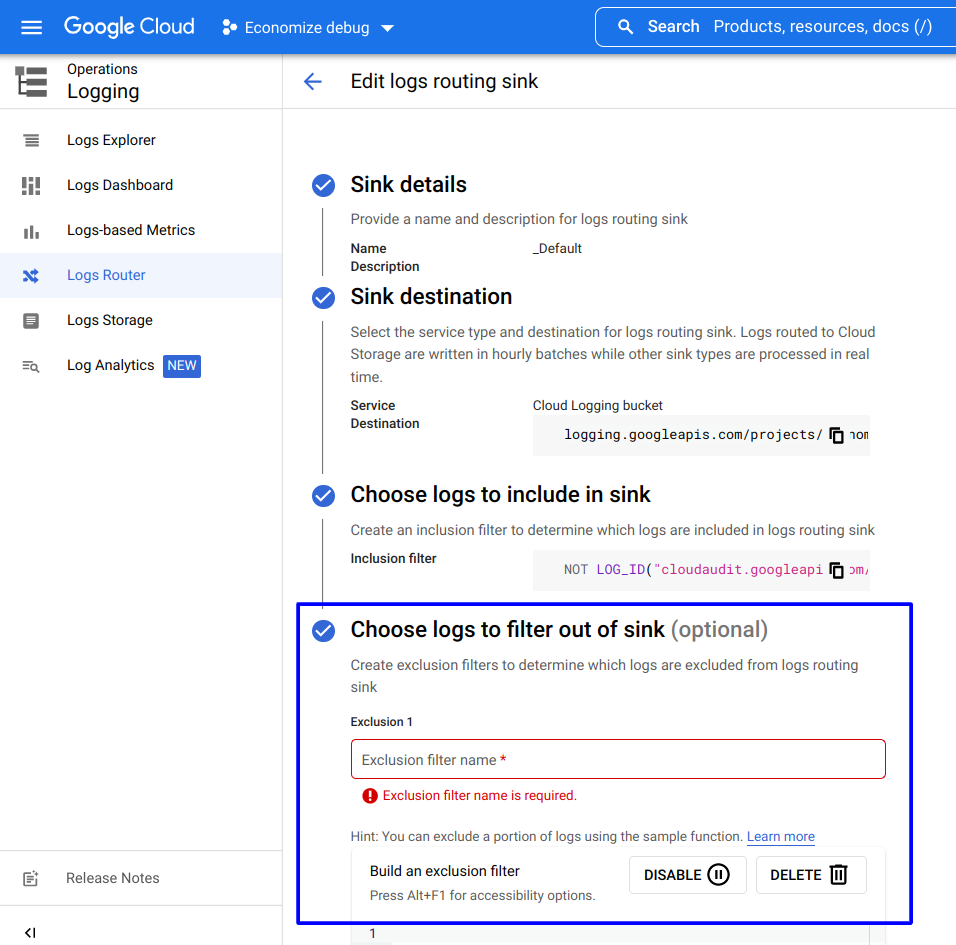
Task: Click the NEW badge beside Log Analytics
Action: pos(182,366)
